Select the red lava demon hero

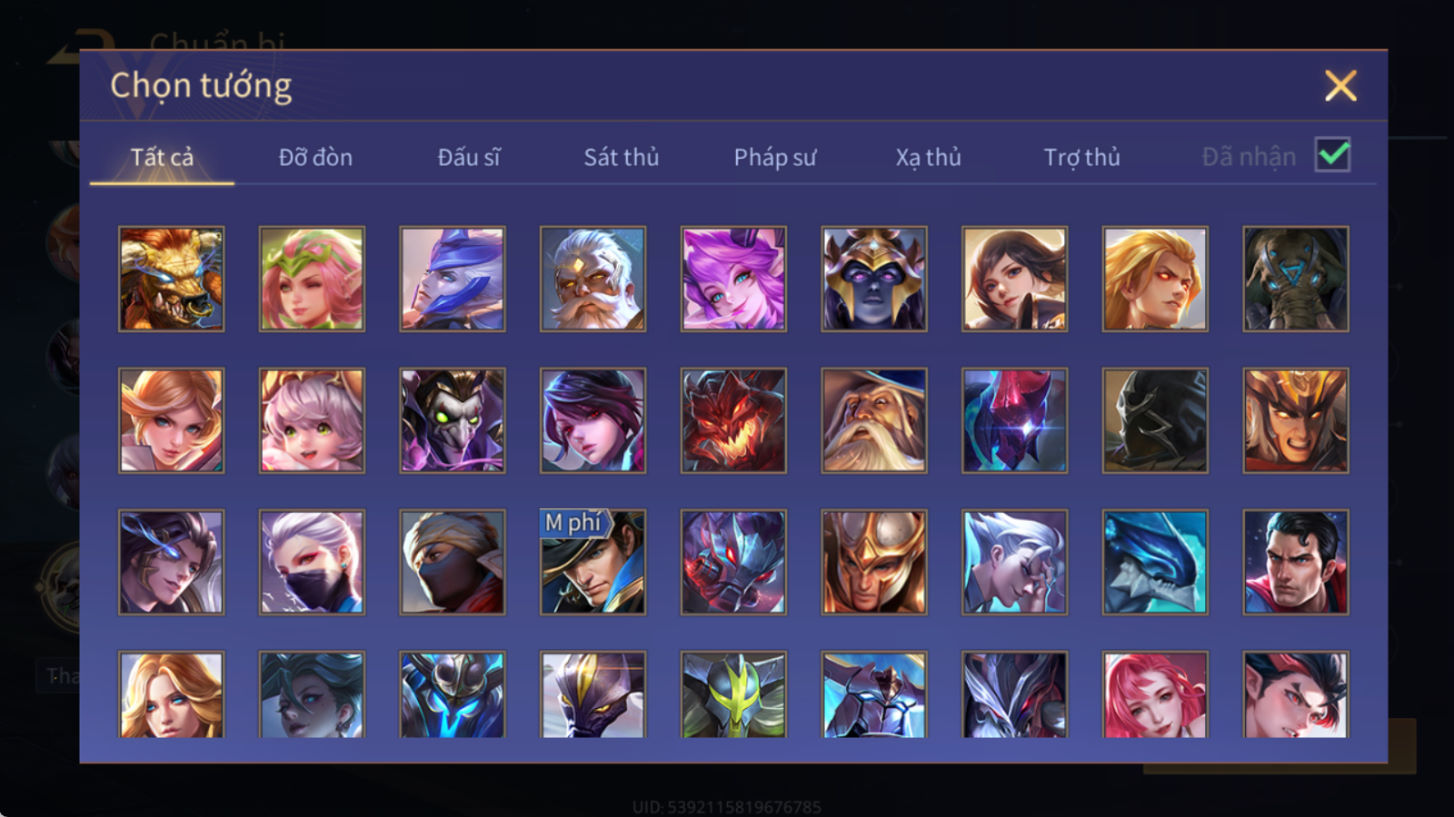[733, 420]
